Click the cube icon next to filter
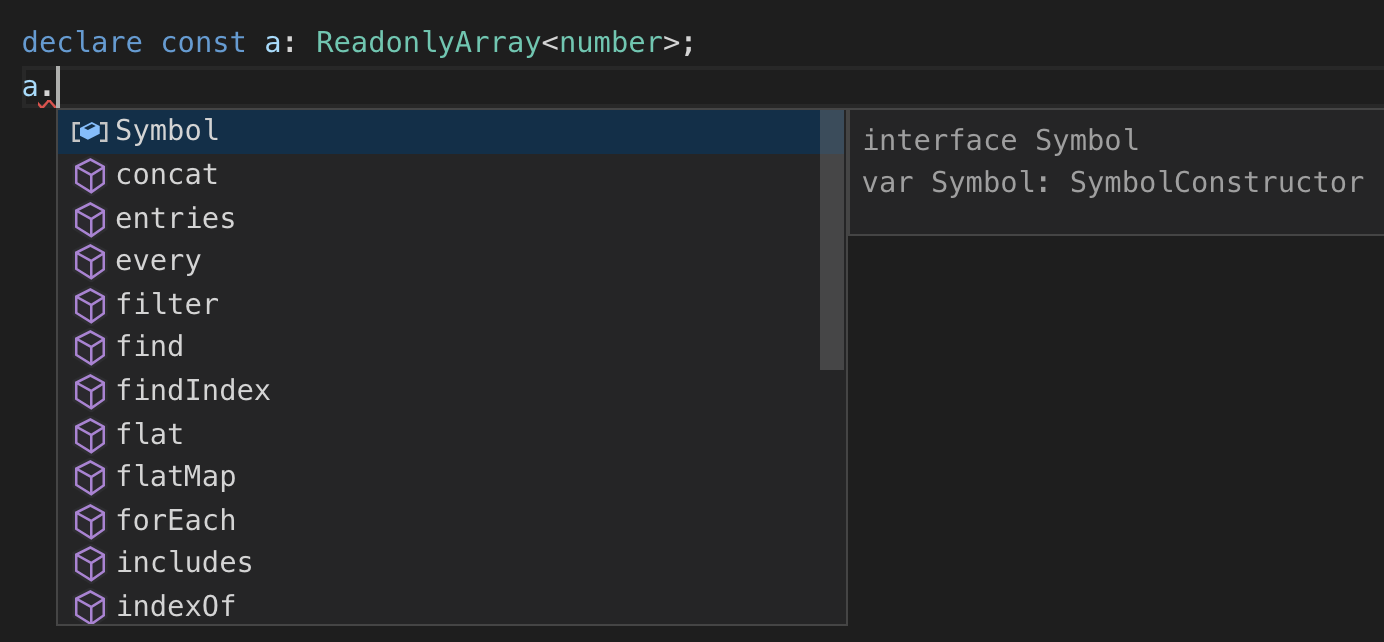Viewport: 1384px width, 642px height. tap(90, 305)
